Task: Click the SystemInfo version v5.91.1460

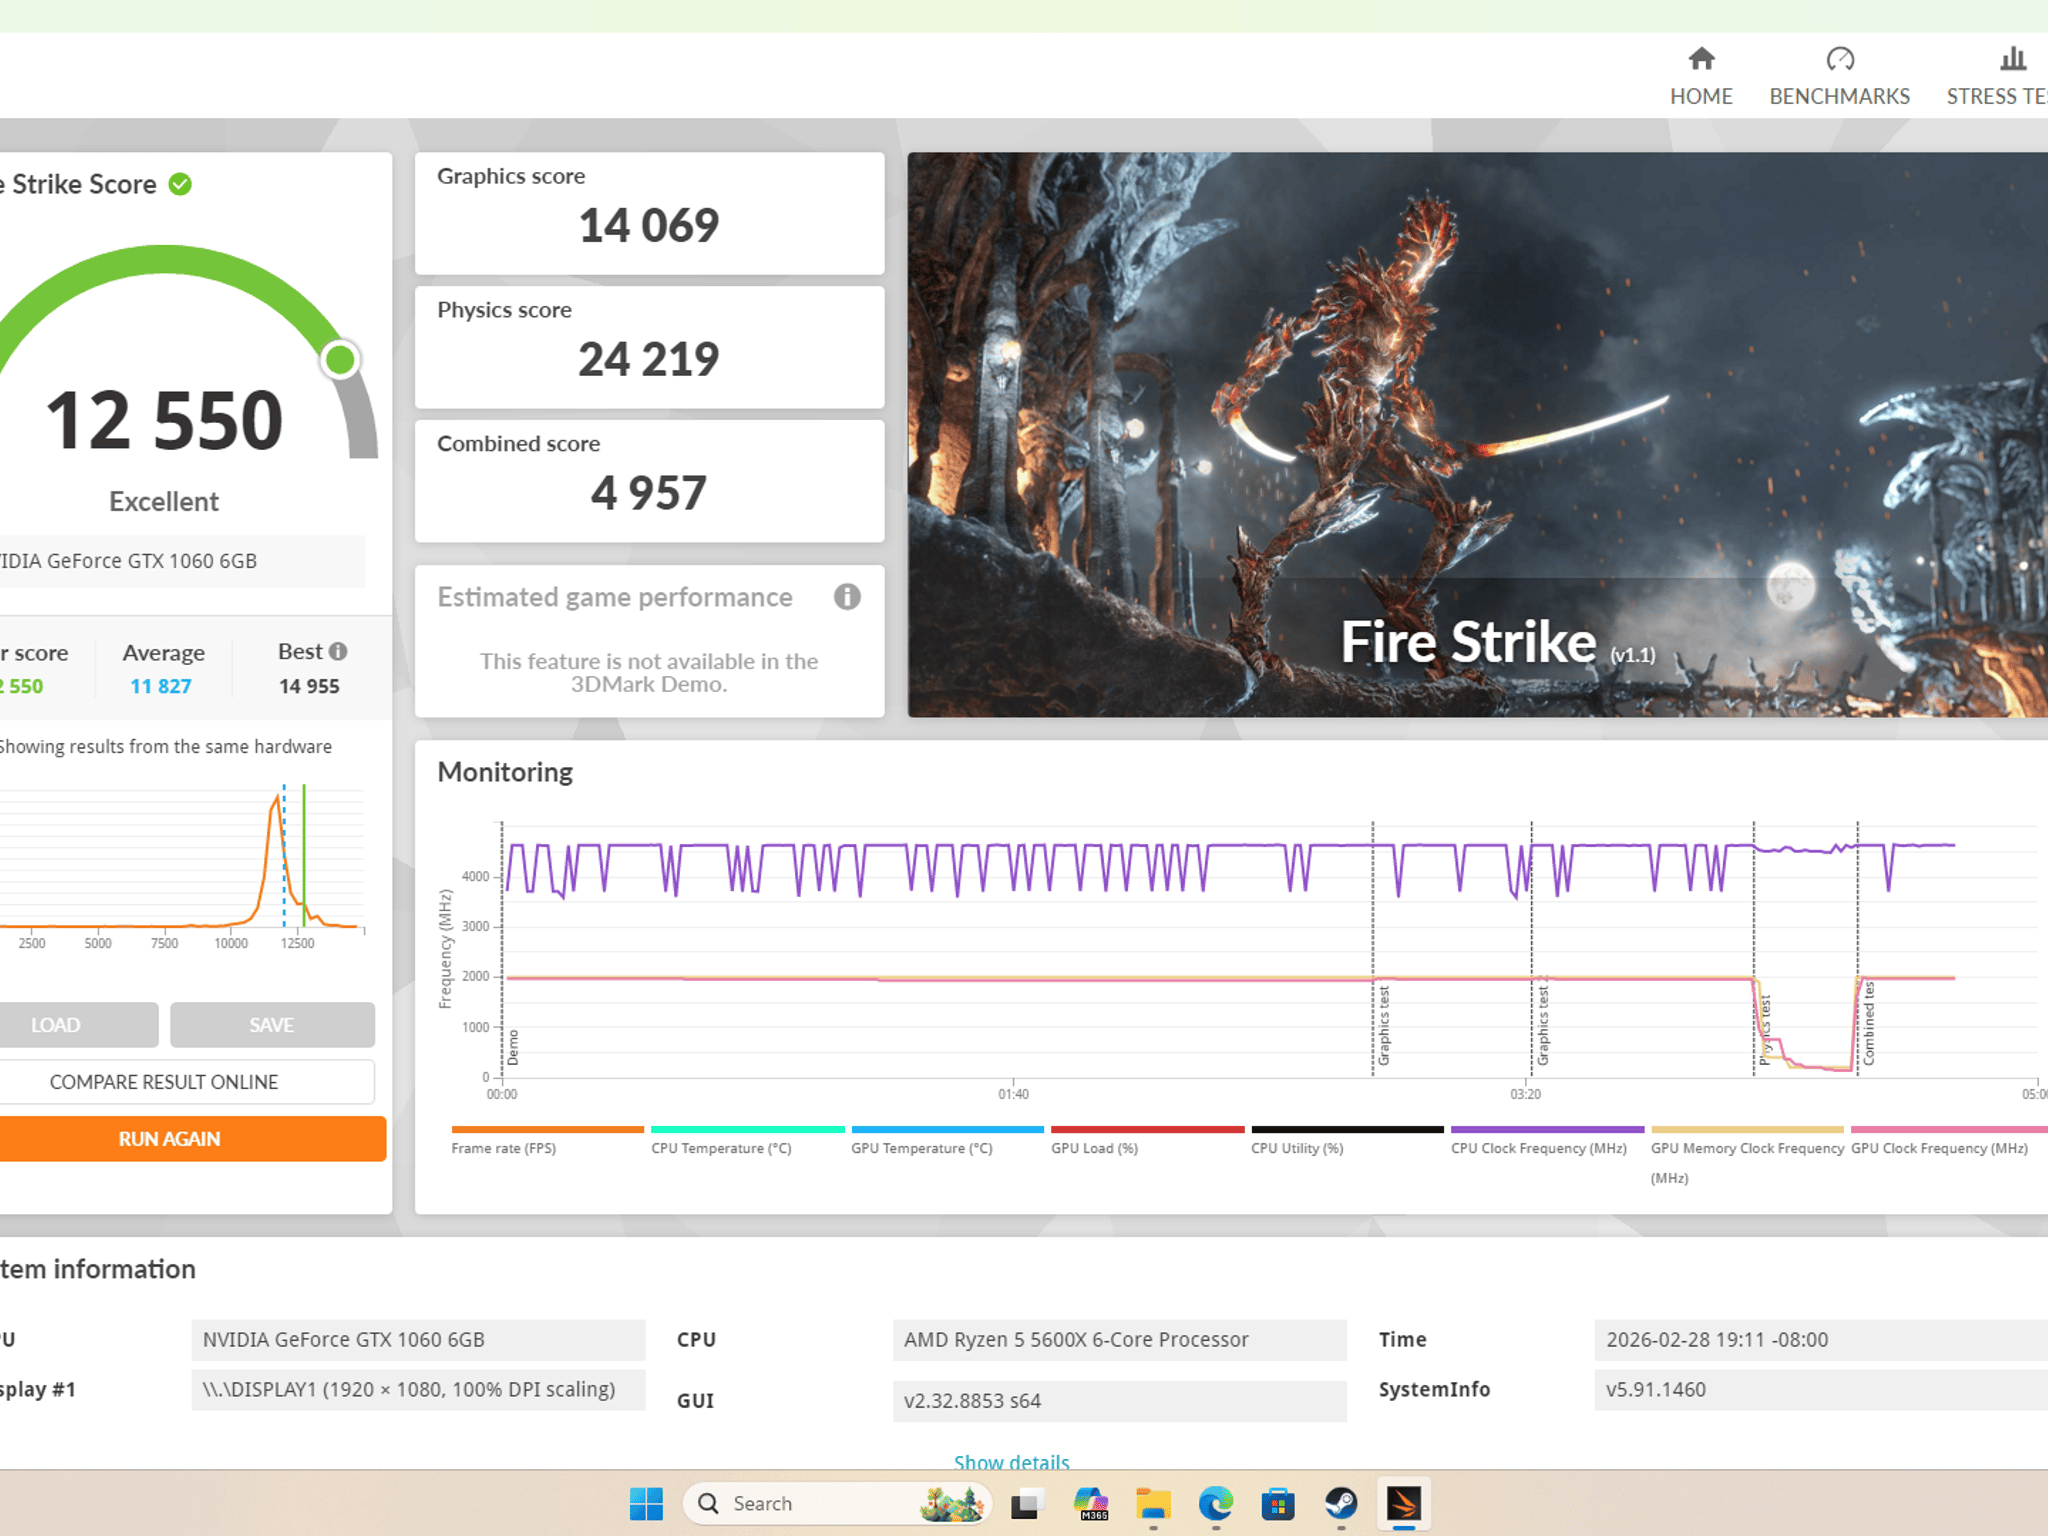Action: 1821,1390
